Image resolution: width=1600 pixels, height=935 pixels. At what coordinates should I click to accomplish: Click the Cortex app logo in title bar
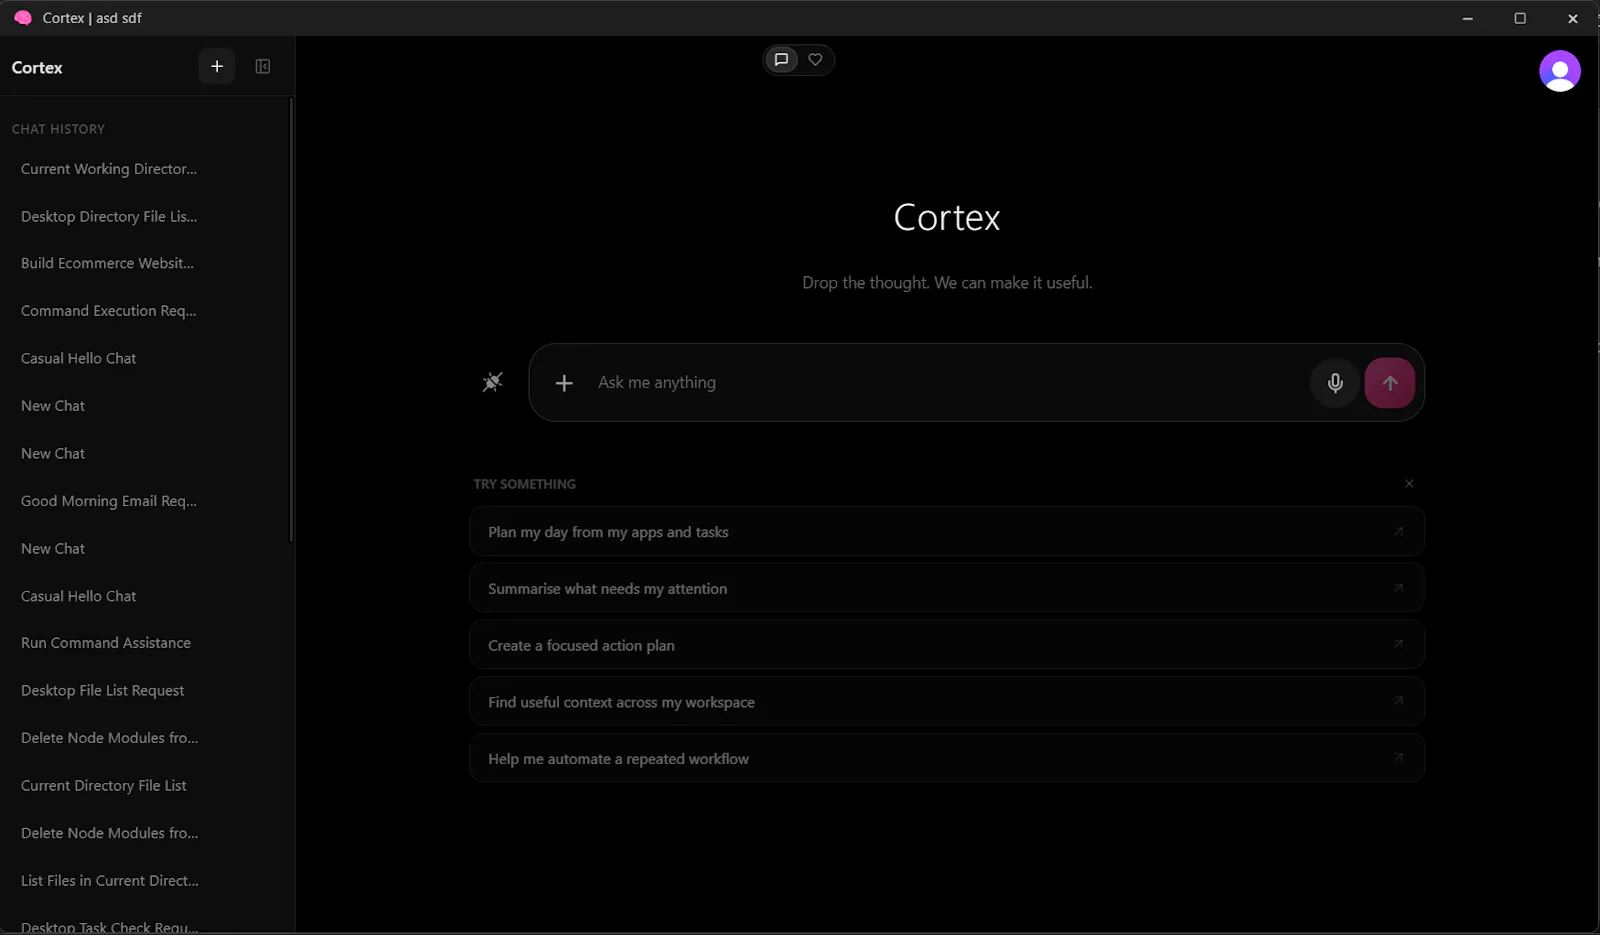[23, 18]
